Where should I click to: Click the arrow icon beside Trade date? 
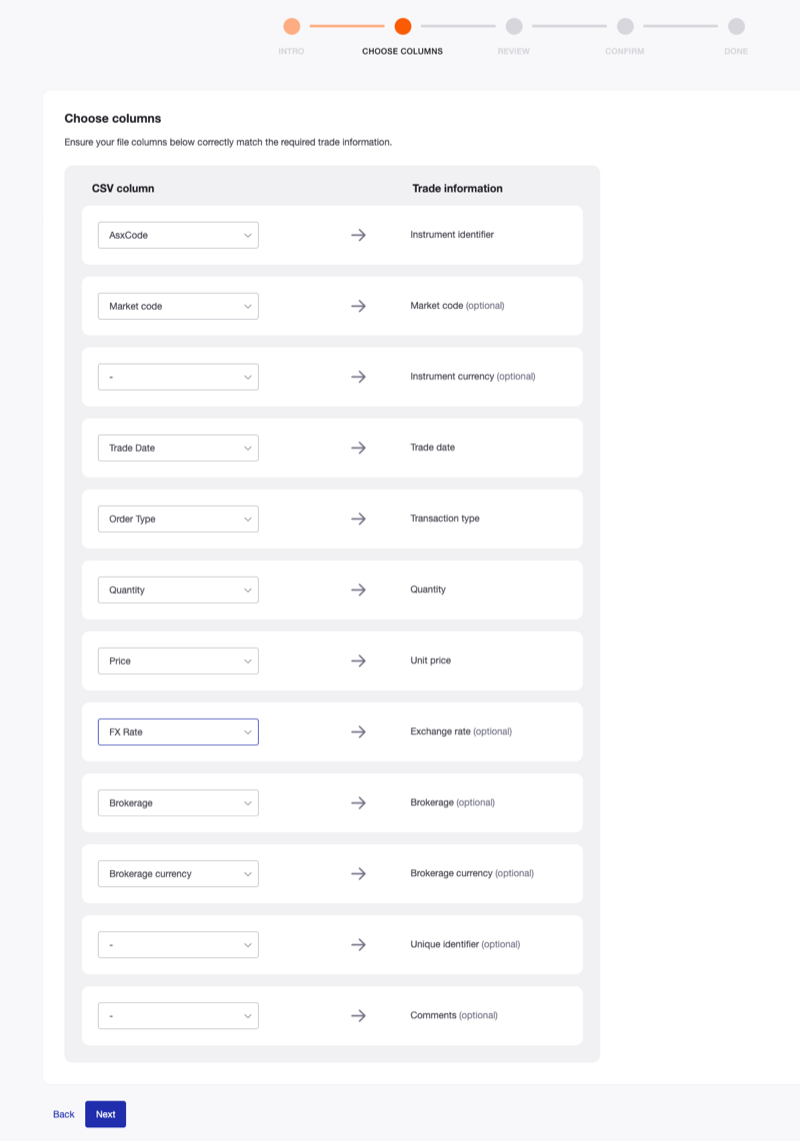coord(358,448)
